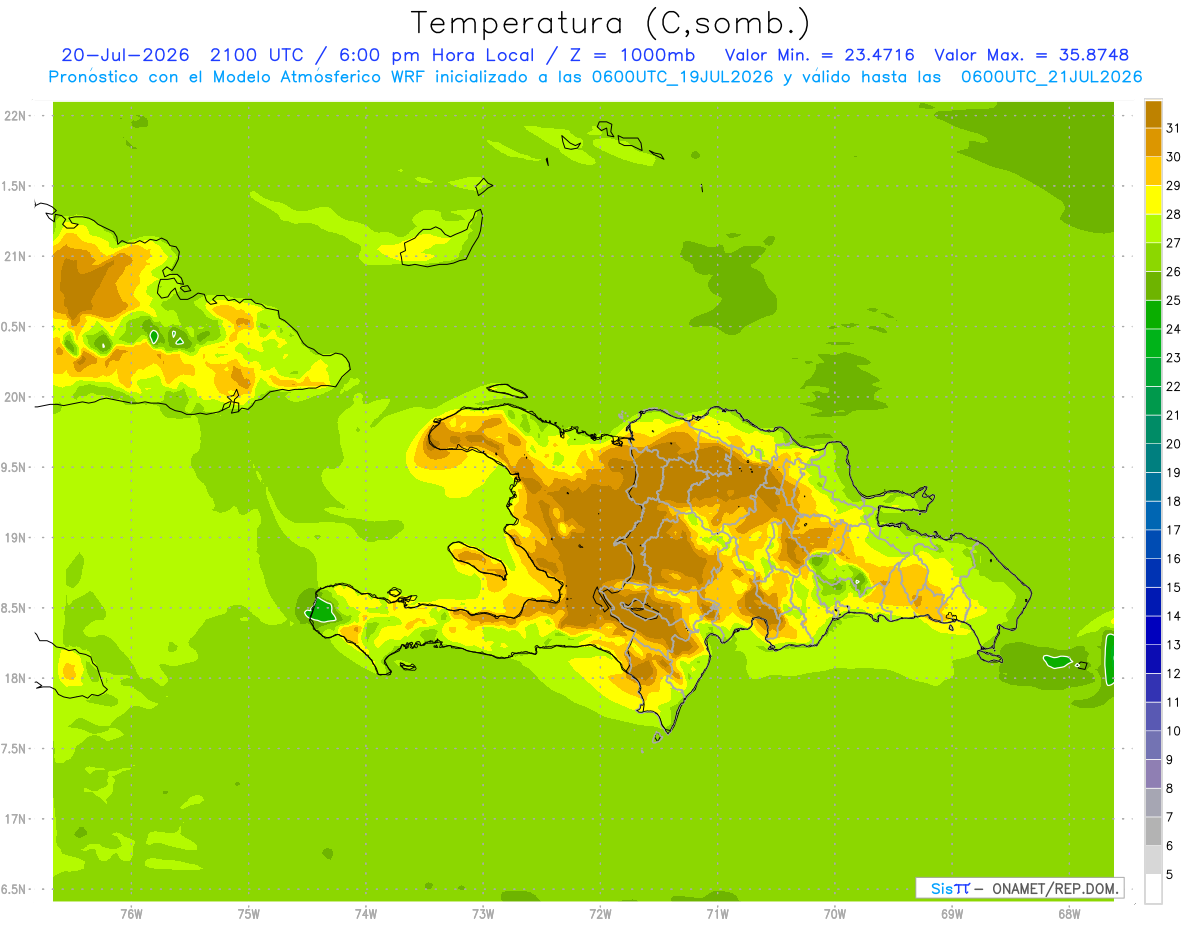Screen dimensions: 1200x927
Task: Click the 'Valor Max. = 35.8748' text
Action: [x=1031, y=55]
